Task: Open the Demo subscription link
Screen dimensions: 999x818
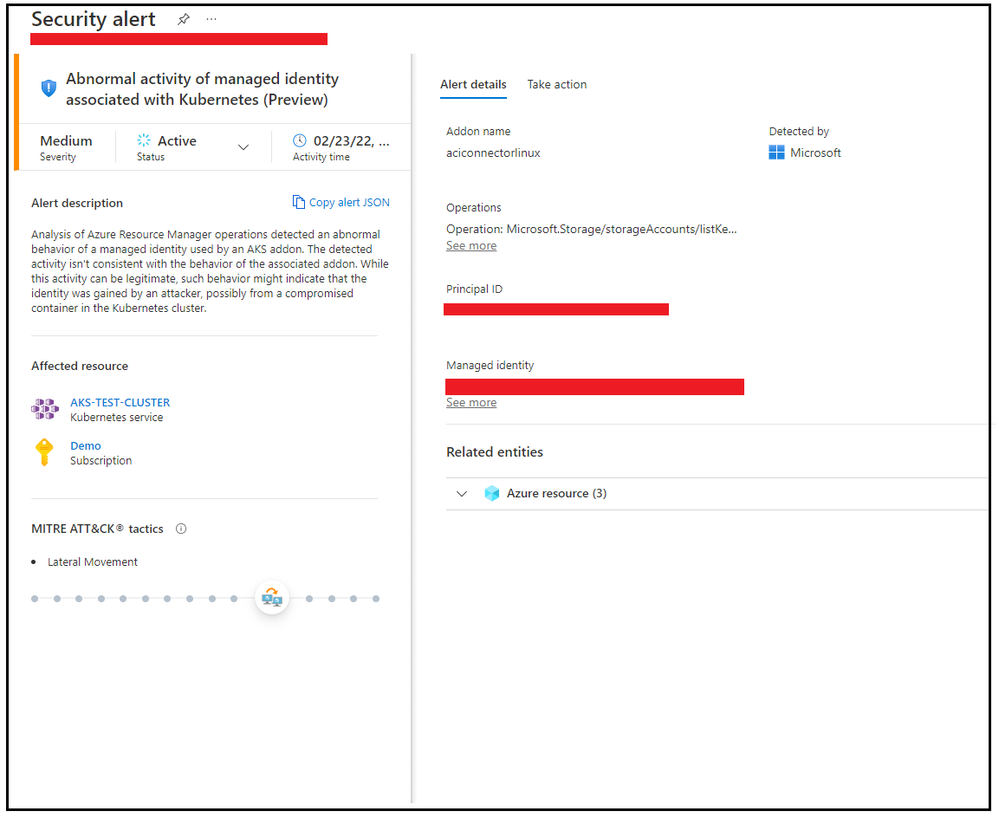Action: [85, 446]
